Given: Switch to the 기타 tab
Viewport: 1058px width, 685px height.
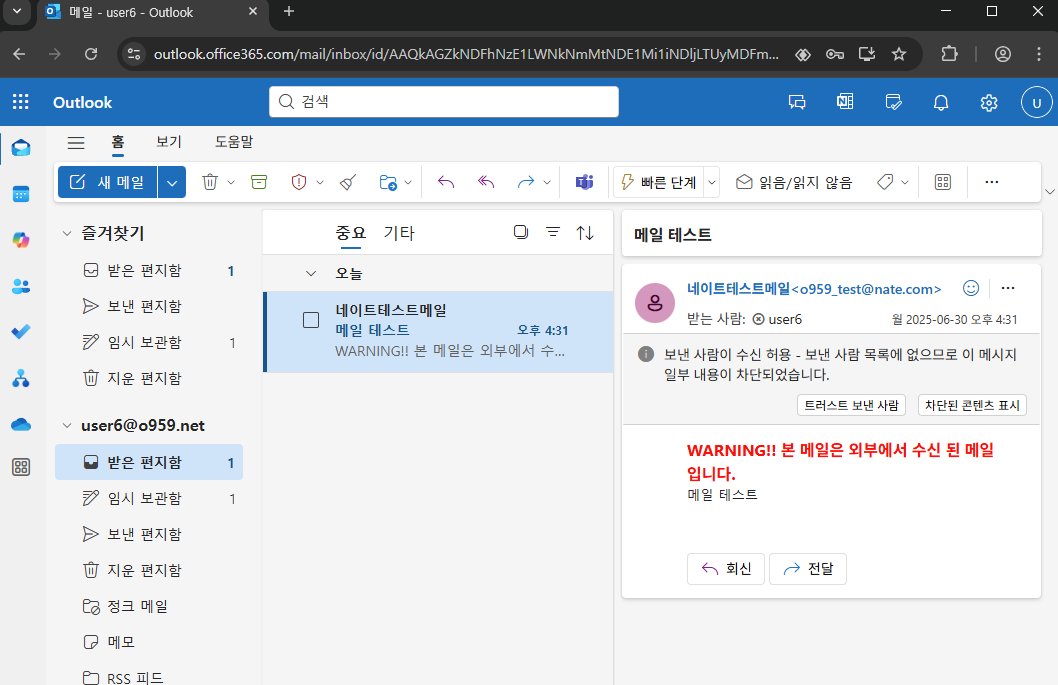Looking at the screenshot, I should click(398, 231).
